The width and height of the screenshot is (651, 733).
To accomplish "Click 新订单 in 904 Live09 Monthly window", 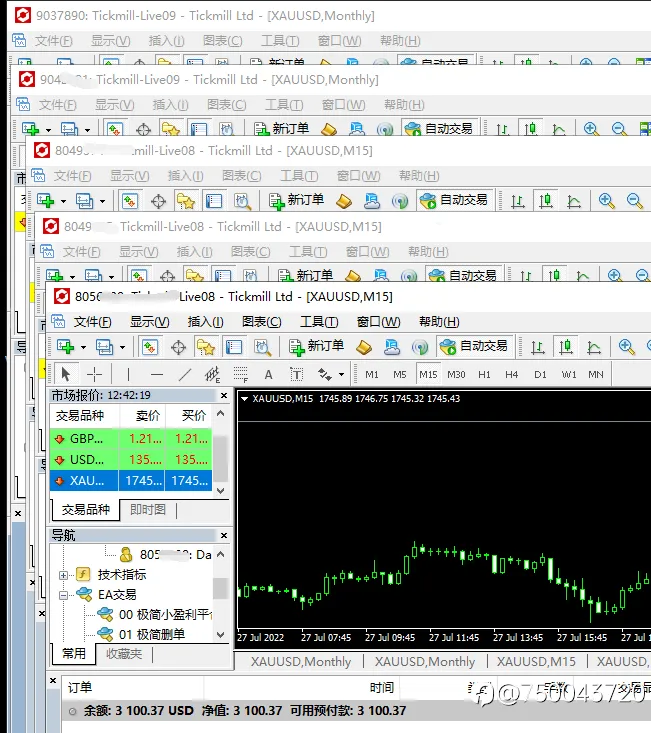I will (x=282, y=128).
